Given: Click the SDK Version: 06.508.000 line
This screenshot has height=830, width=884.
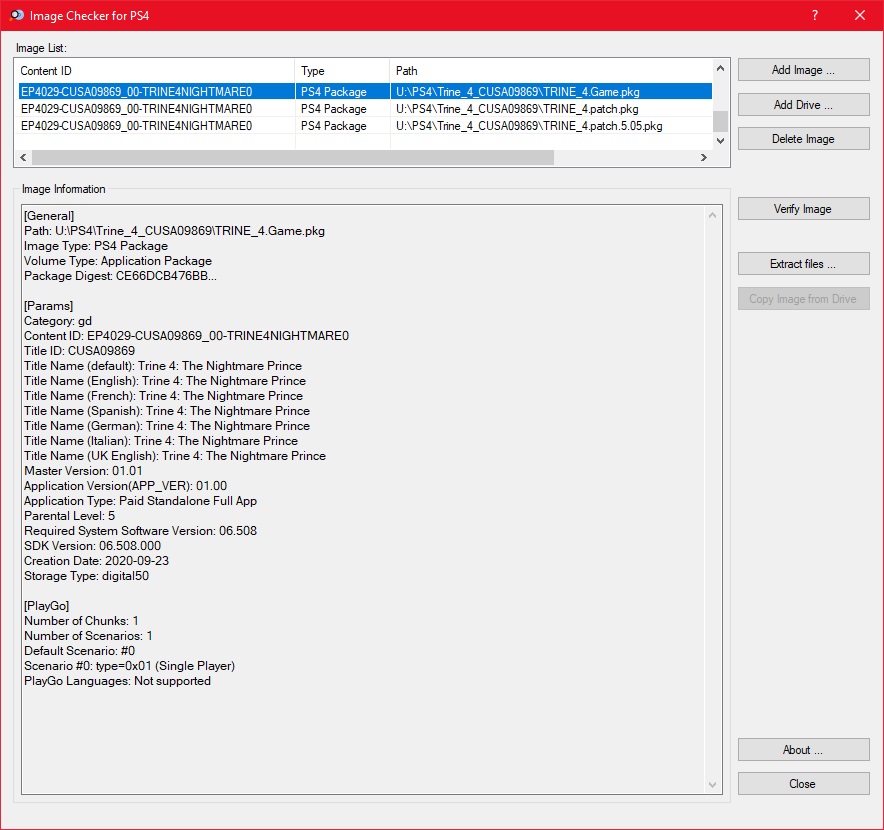Looking at the screenshot, I should coord(92,546).
